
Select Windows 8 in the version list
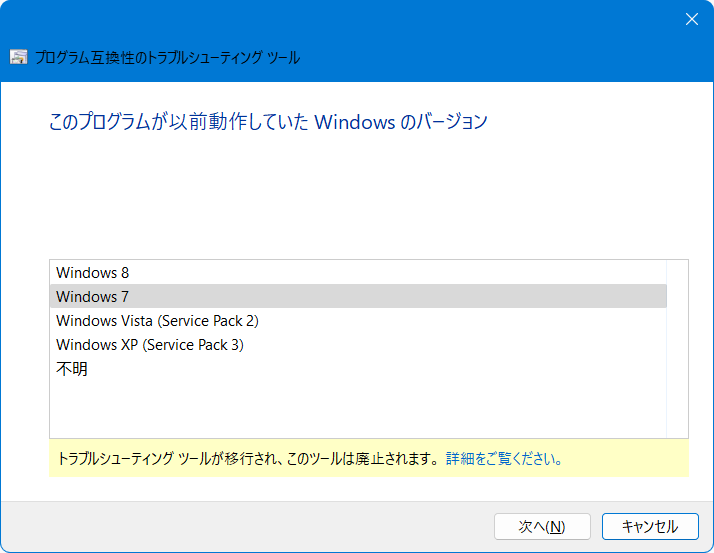point(358,272)
